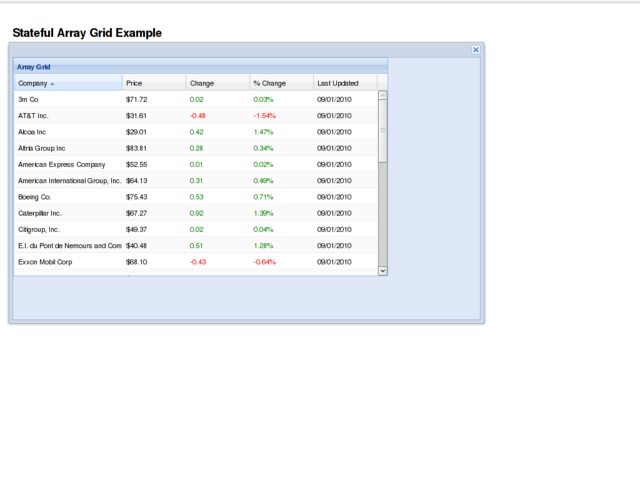The width and height of the screenshot is (640, 480).
Task: Click the change value 0.28
Action: tap(196, 148)
